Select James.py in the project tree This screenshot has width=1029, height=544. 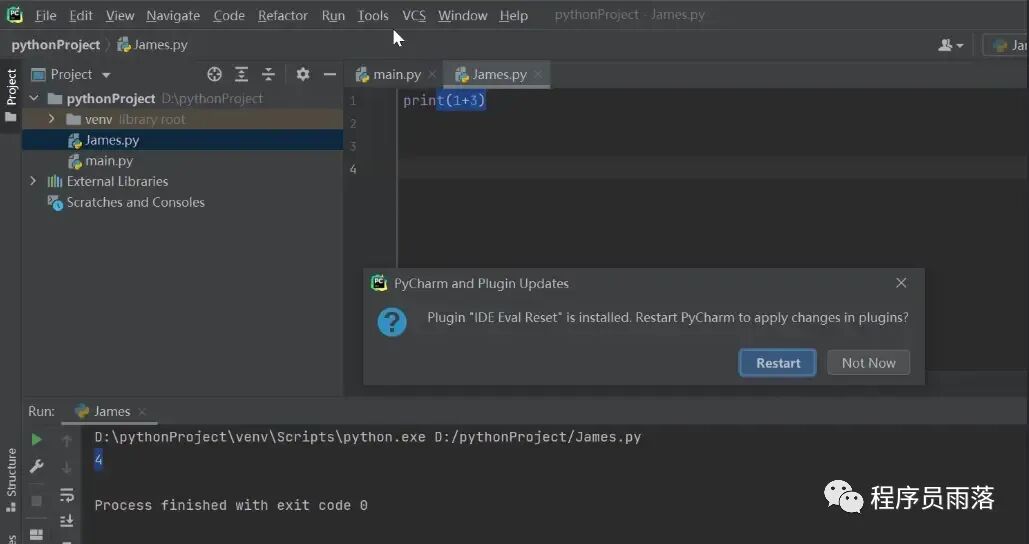point(182,140)
